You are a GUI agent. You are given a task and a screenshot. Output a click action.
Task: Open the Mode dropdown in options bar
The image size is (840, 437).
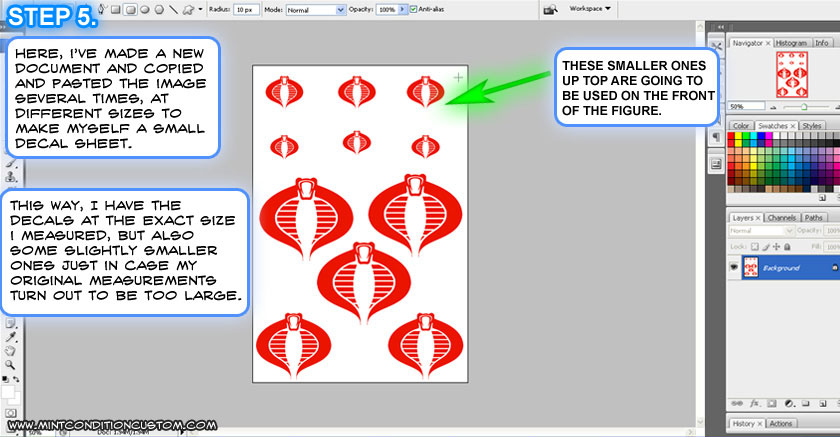click(x=316, y=10)
